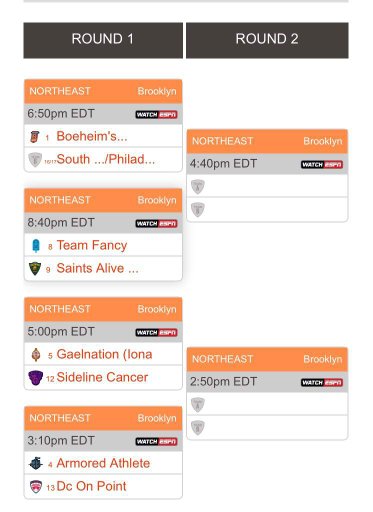Click the Team Fancy popsicle logo
The height and width of the screenshot is (512, 373).
click(36, 246)
